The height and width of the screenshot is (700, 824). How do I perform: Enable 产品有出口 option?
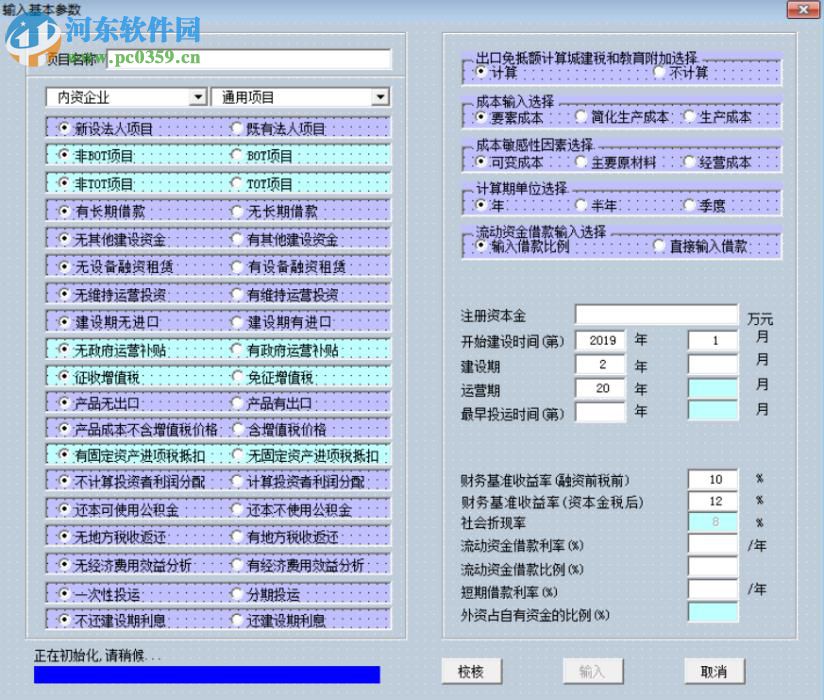coord(236,403)
